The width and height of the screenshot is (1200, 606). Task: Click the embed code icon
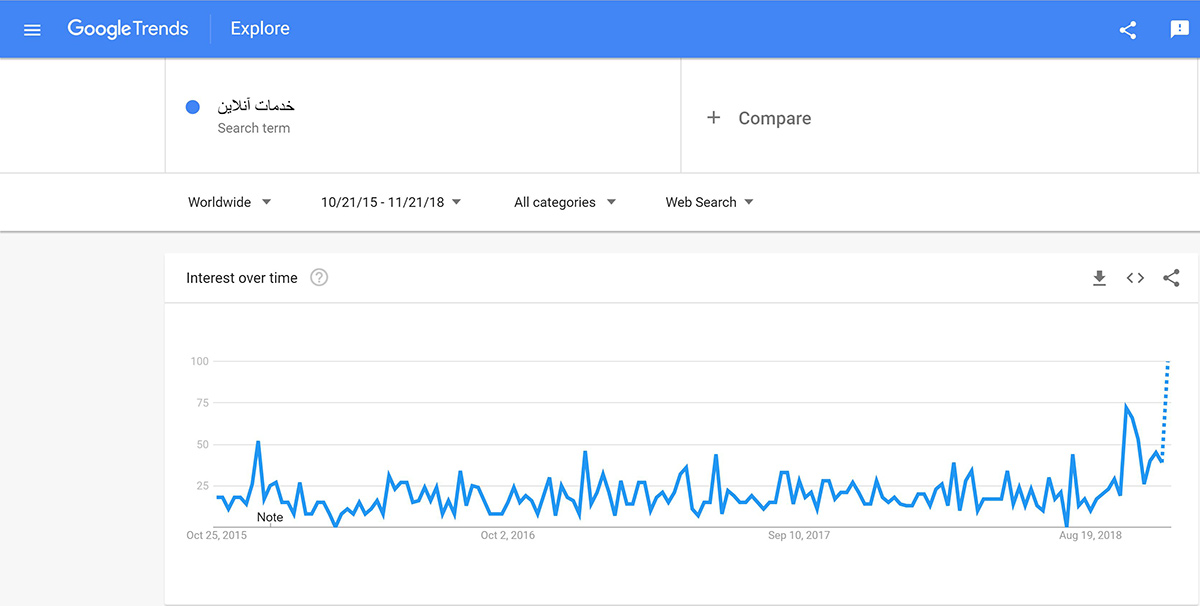pos(1135,278)
